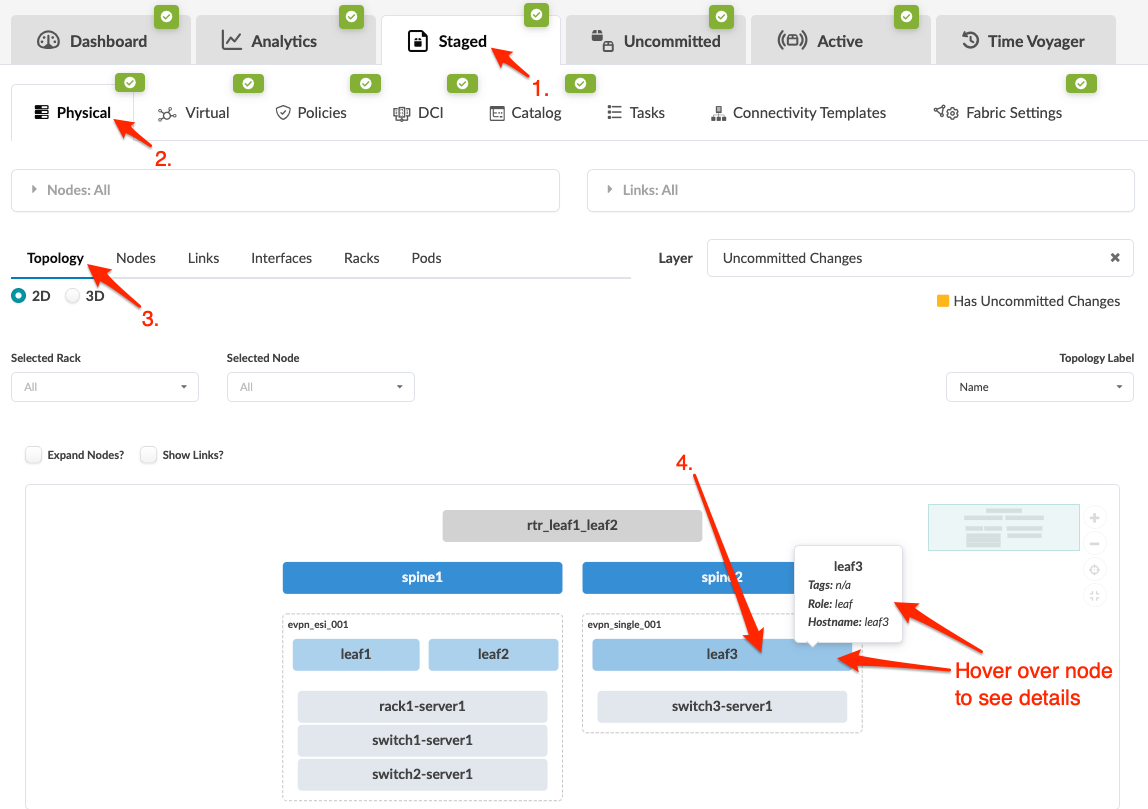Click the switch3-server1 node
The height and width of the screenshot is (809, 1148).
[722, 707]
